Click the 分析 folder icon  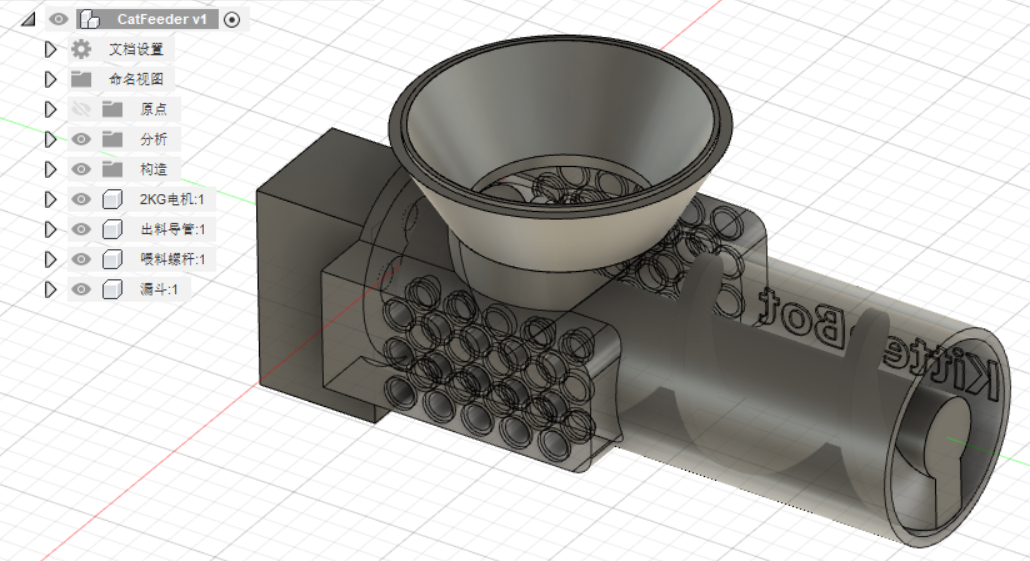tap(112, 139)
